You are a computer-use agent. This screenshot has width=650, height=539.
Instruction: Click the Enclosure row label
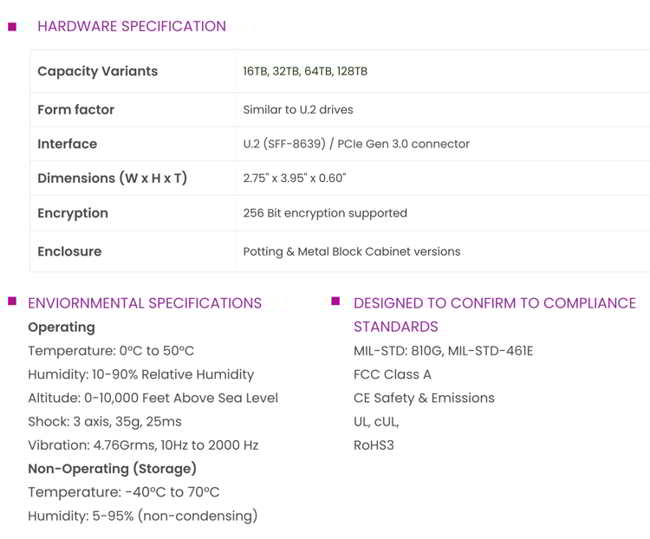70,251
